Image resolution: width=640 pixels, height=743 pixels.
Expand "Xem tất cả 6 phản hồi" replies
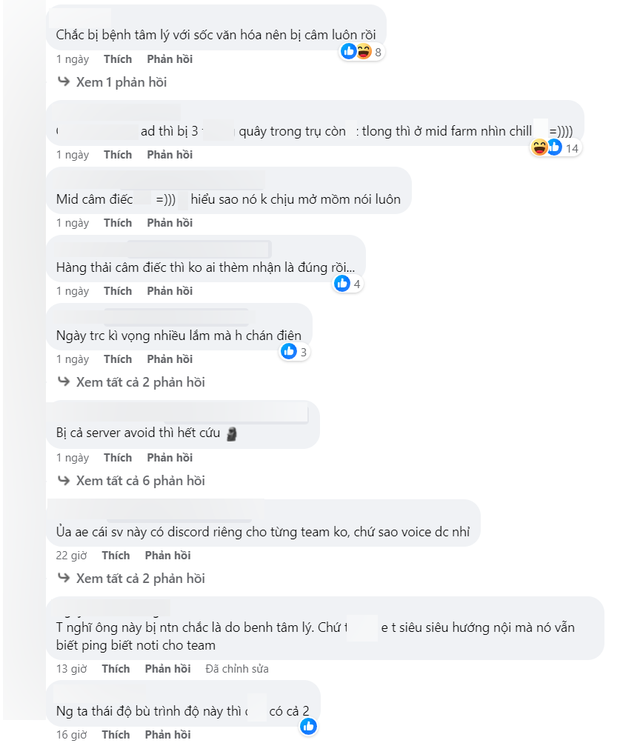pyautogui.click(x=140, y=481)
